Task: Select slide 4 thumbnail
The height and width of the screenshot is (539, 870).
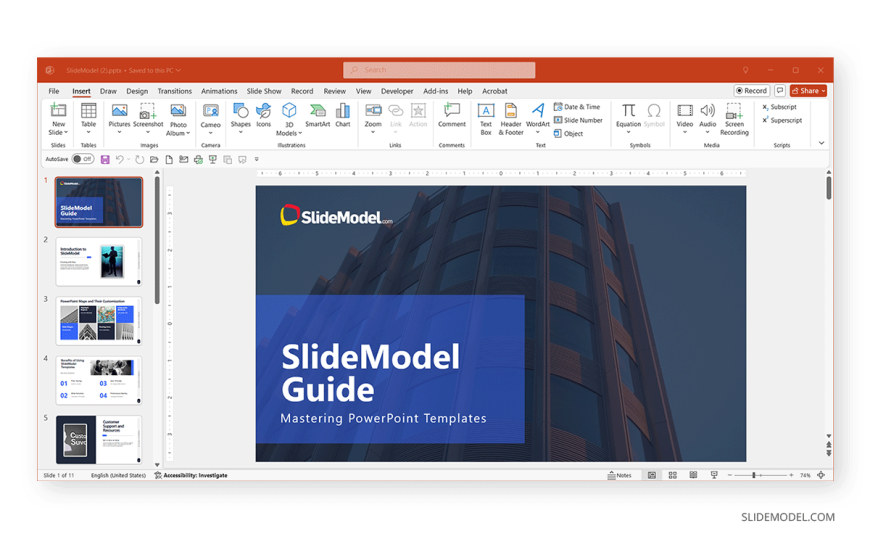Action: [98, 380]
